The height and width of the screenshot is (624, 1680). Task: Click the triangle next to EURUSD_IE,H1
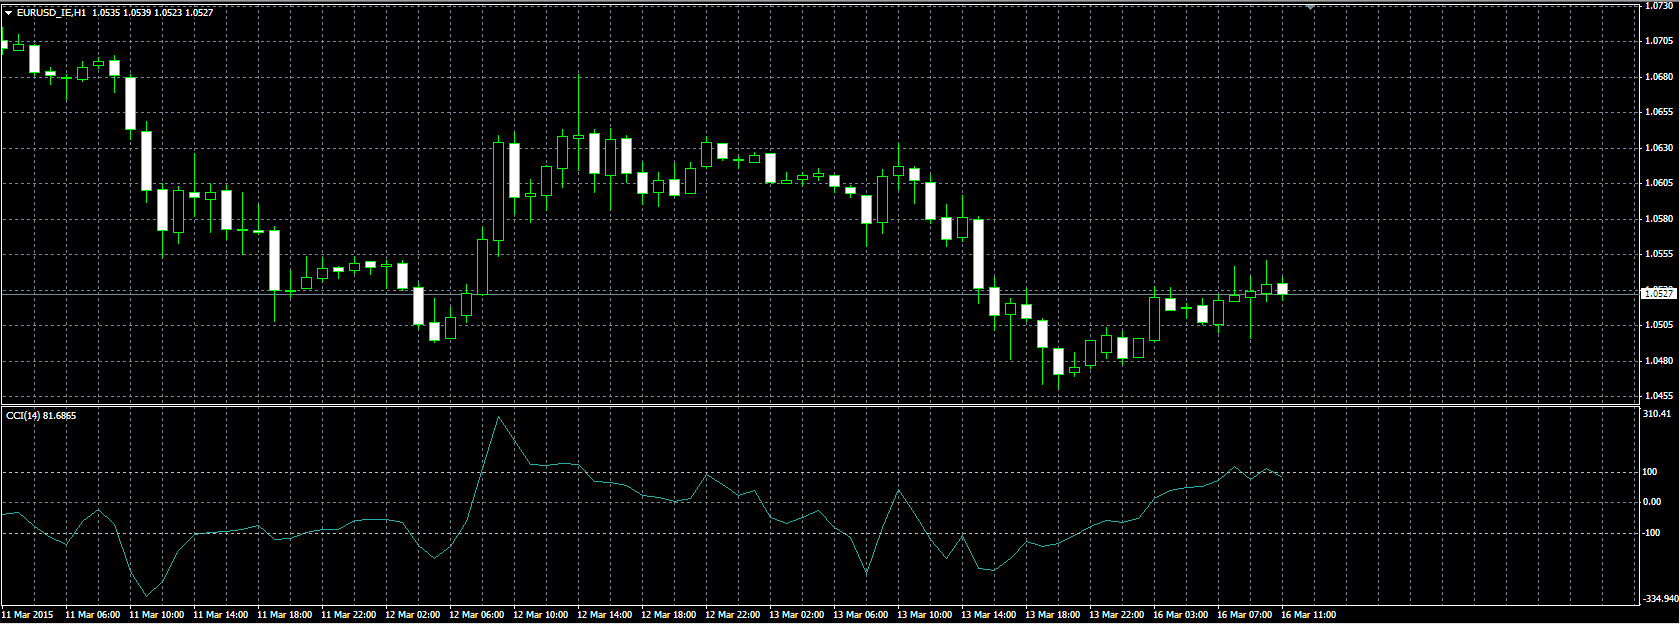(x=8, y=13)
